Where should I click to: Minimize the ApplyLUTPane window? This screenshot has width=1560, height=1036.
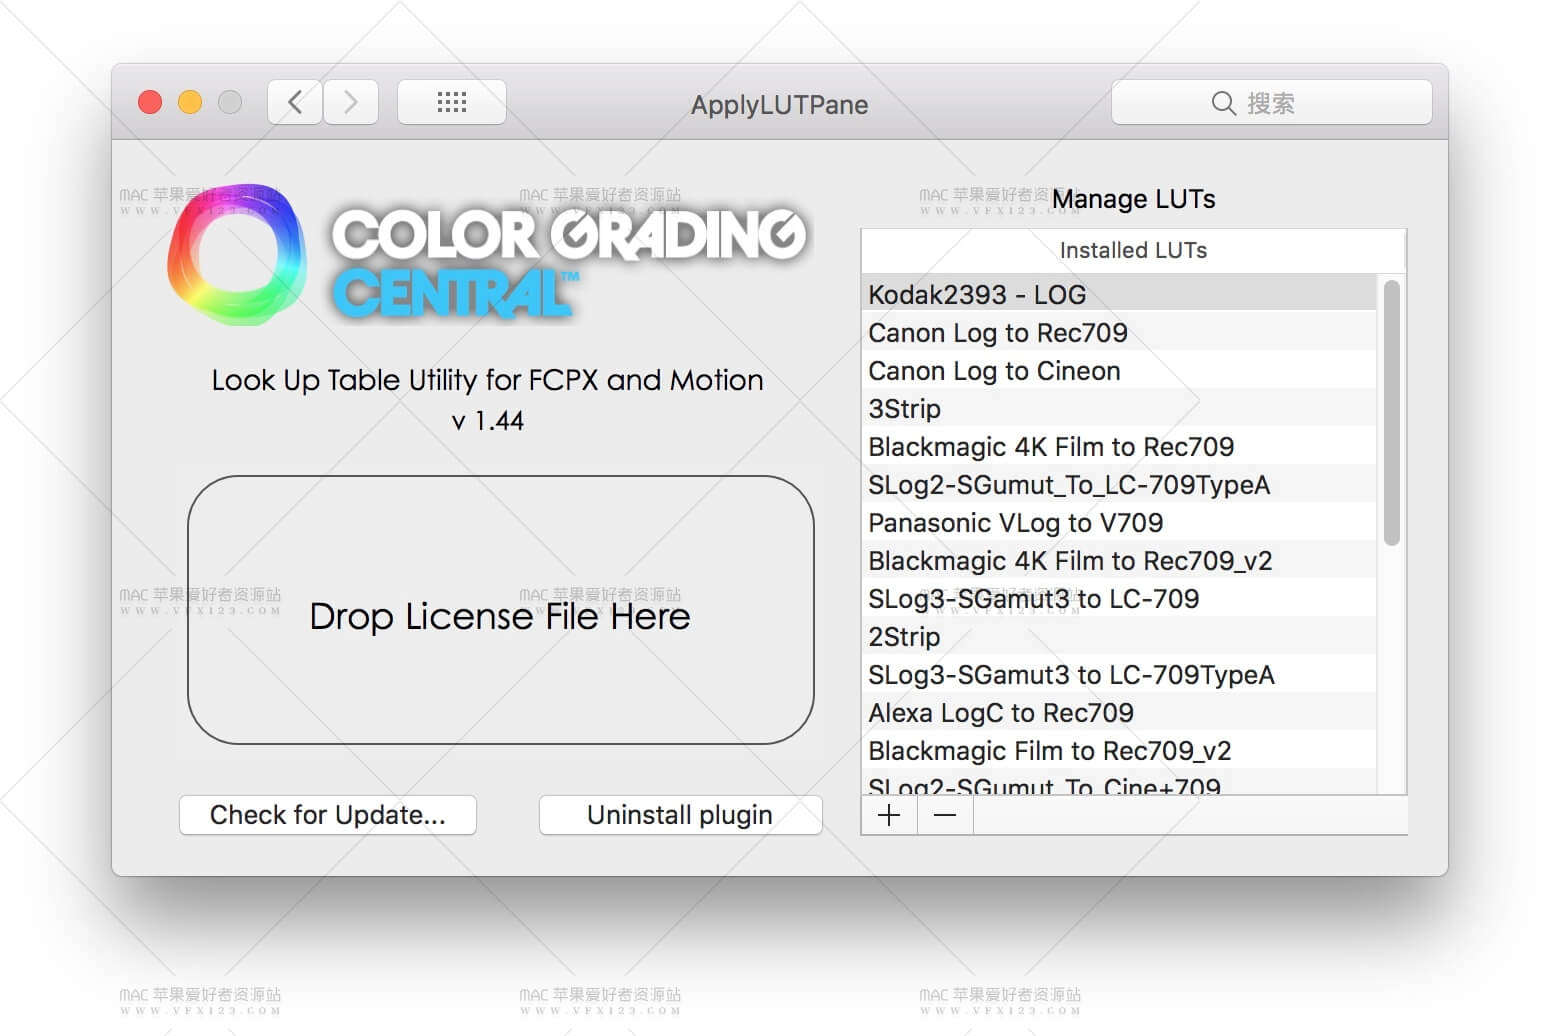pos(190,102)
